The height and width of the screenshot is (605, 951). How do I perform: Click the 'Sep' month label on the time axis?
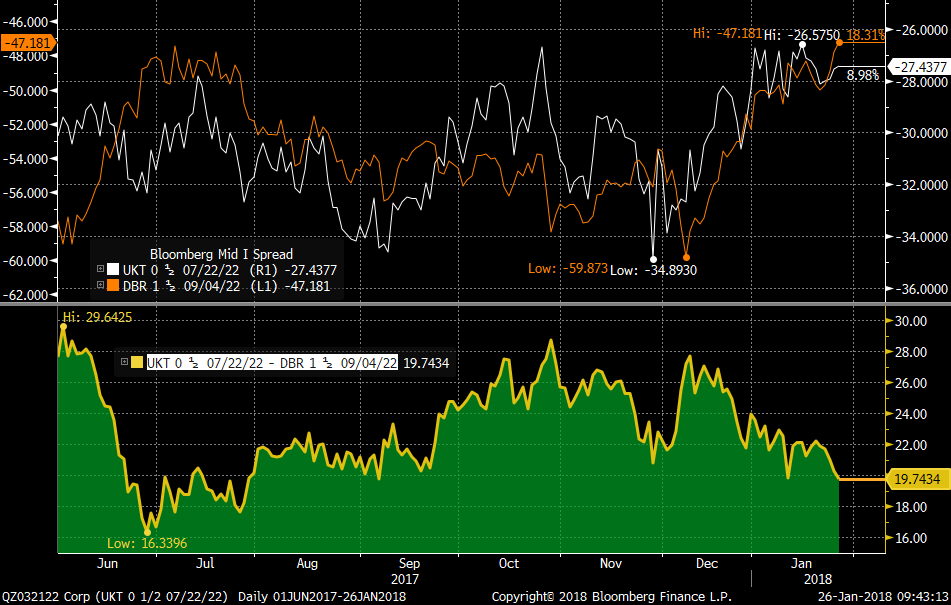(409, 564)
